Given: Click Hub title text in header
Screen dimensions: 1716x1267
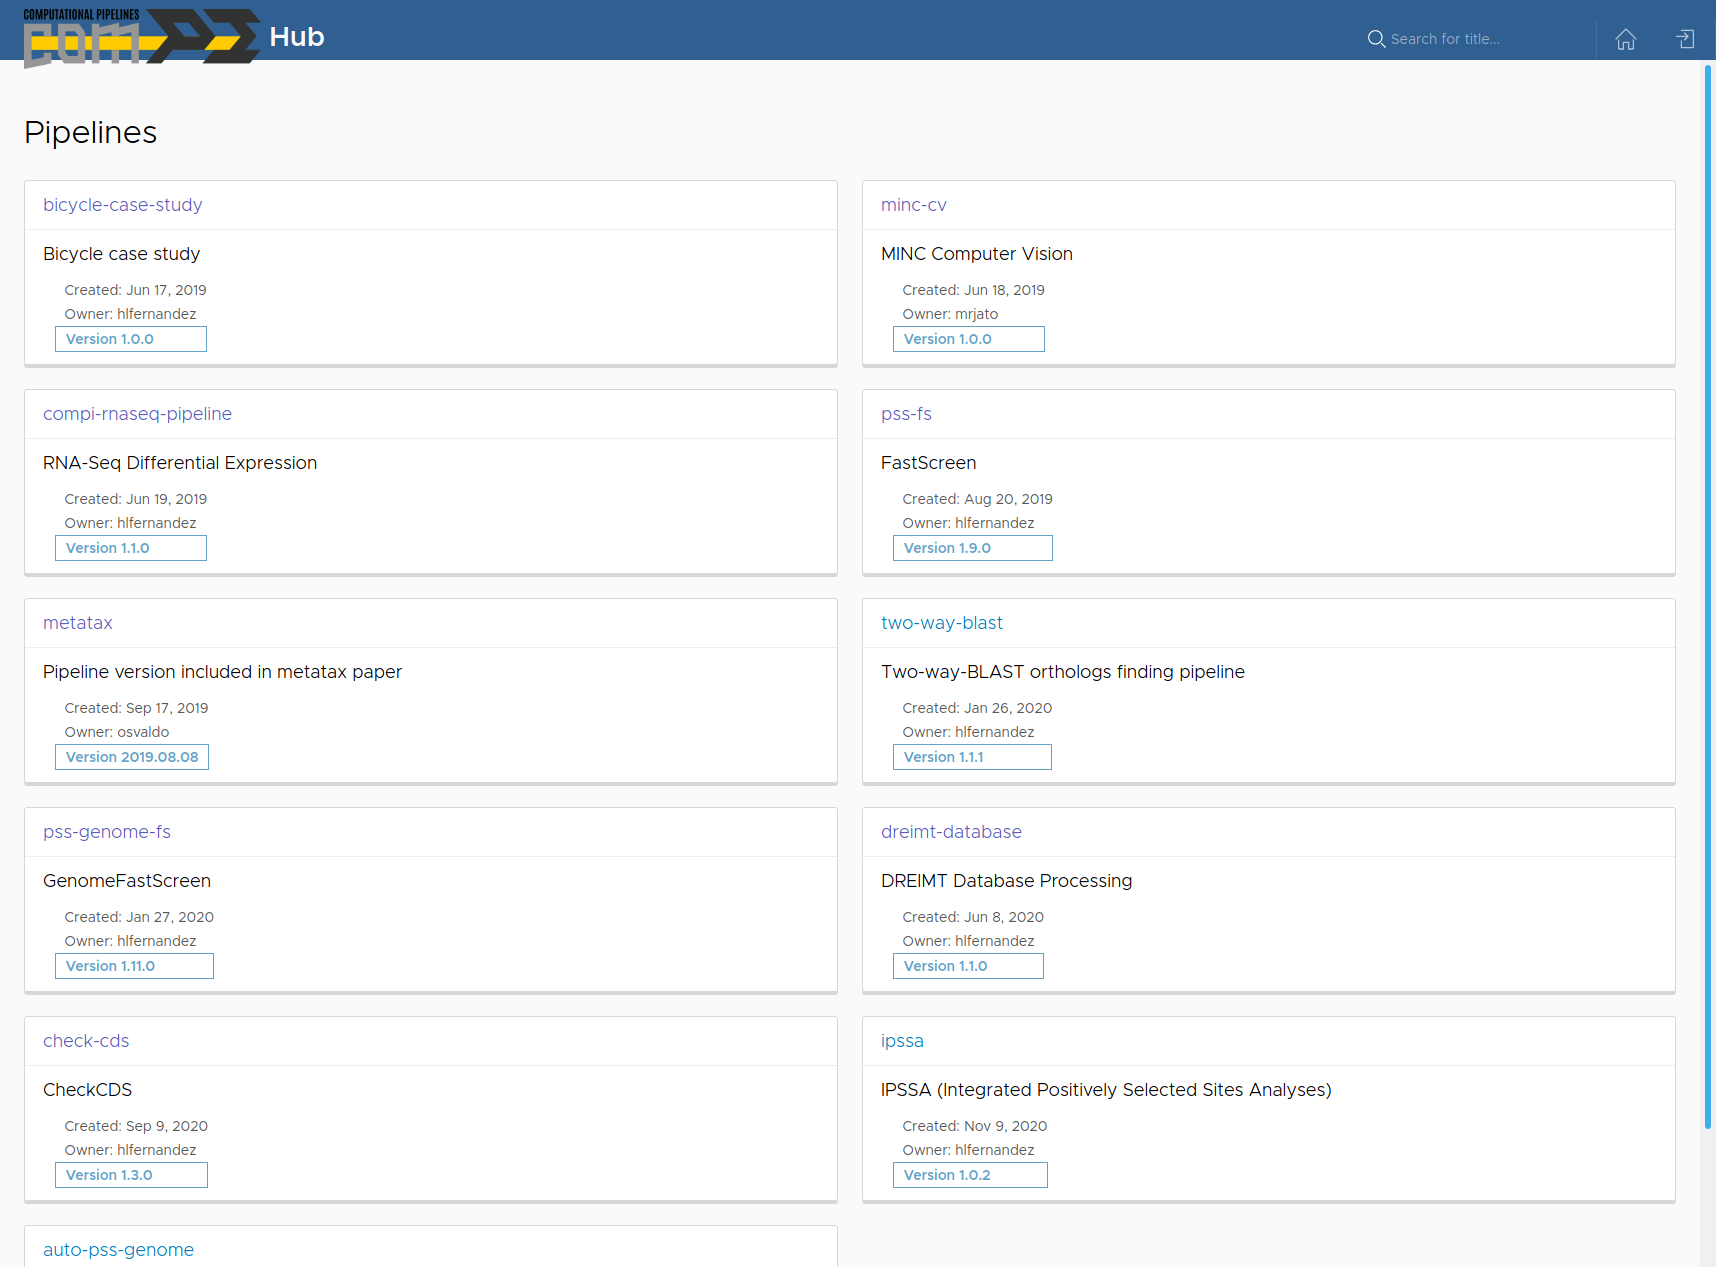Looking at the screenshot, I should (296, 37).
